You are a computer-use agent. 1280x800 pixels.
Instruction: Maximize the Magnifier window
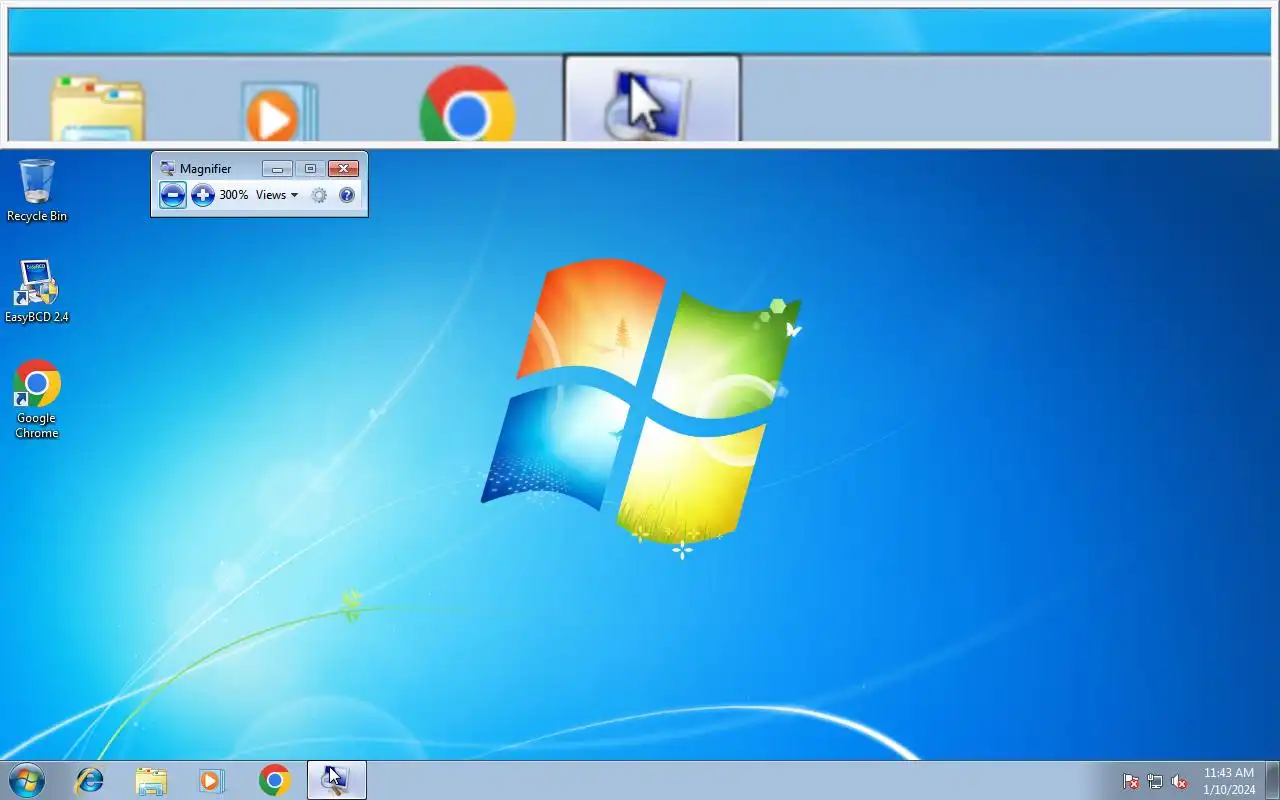310,169
